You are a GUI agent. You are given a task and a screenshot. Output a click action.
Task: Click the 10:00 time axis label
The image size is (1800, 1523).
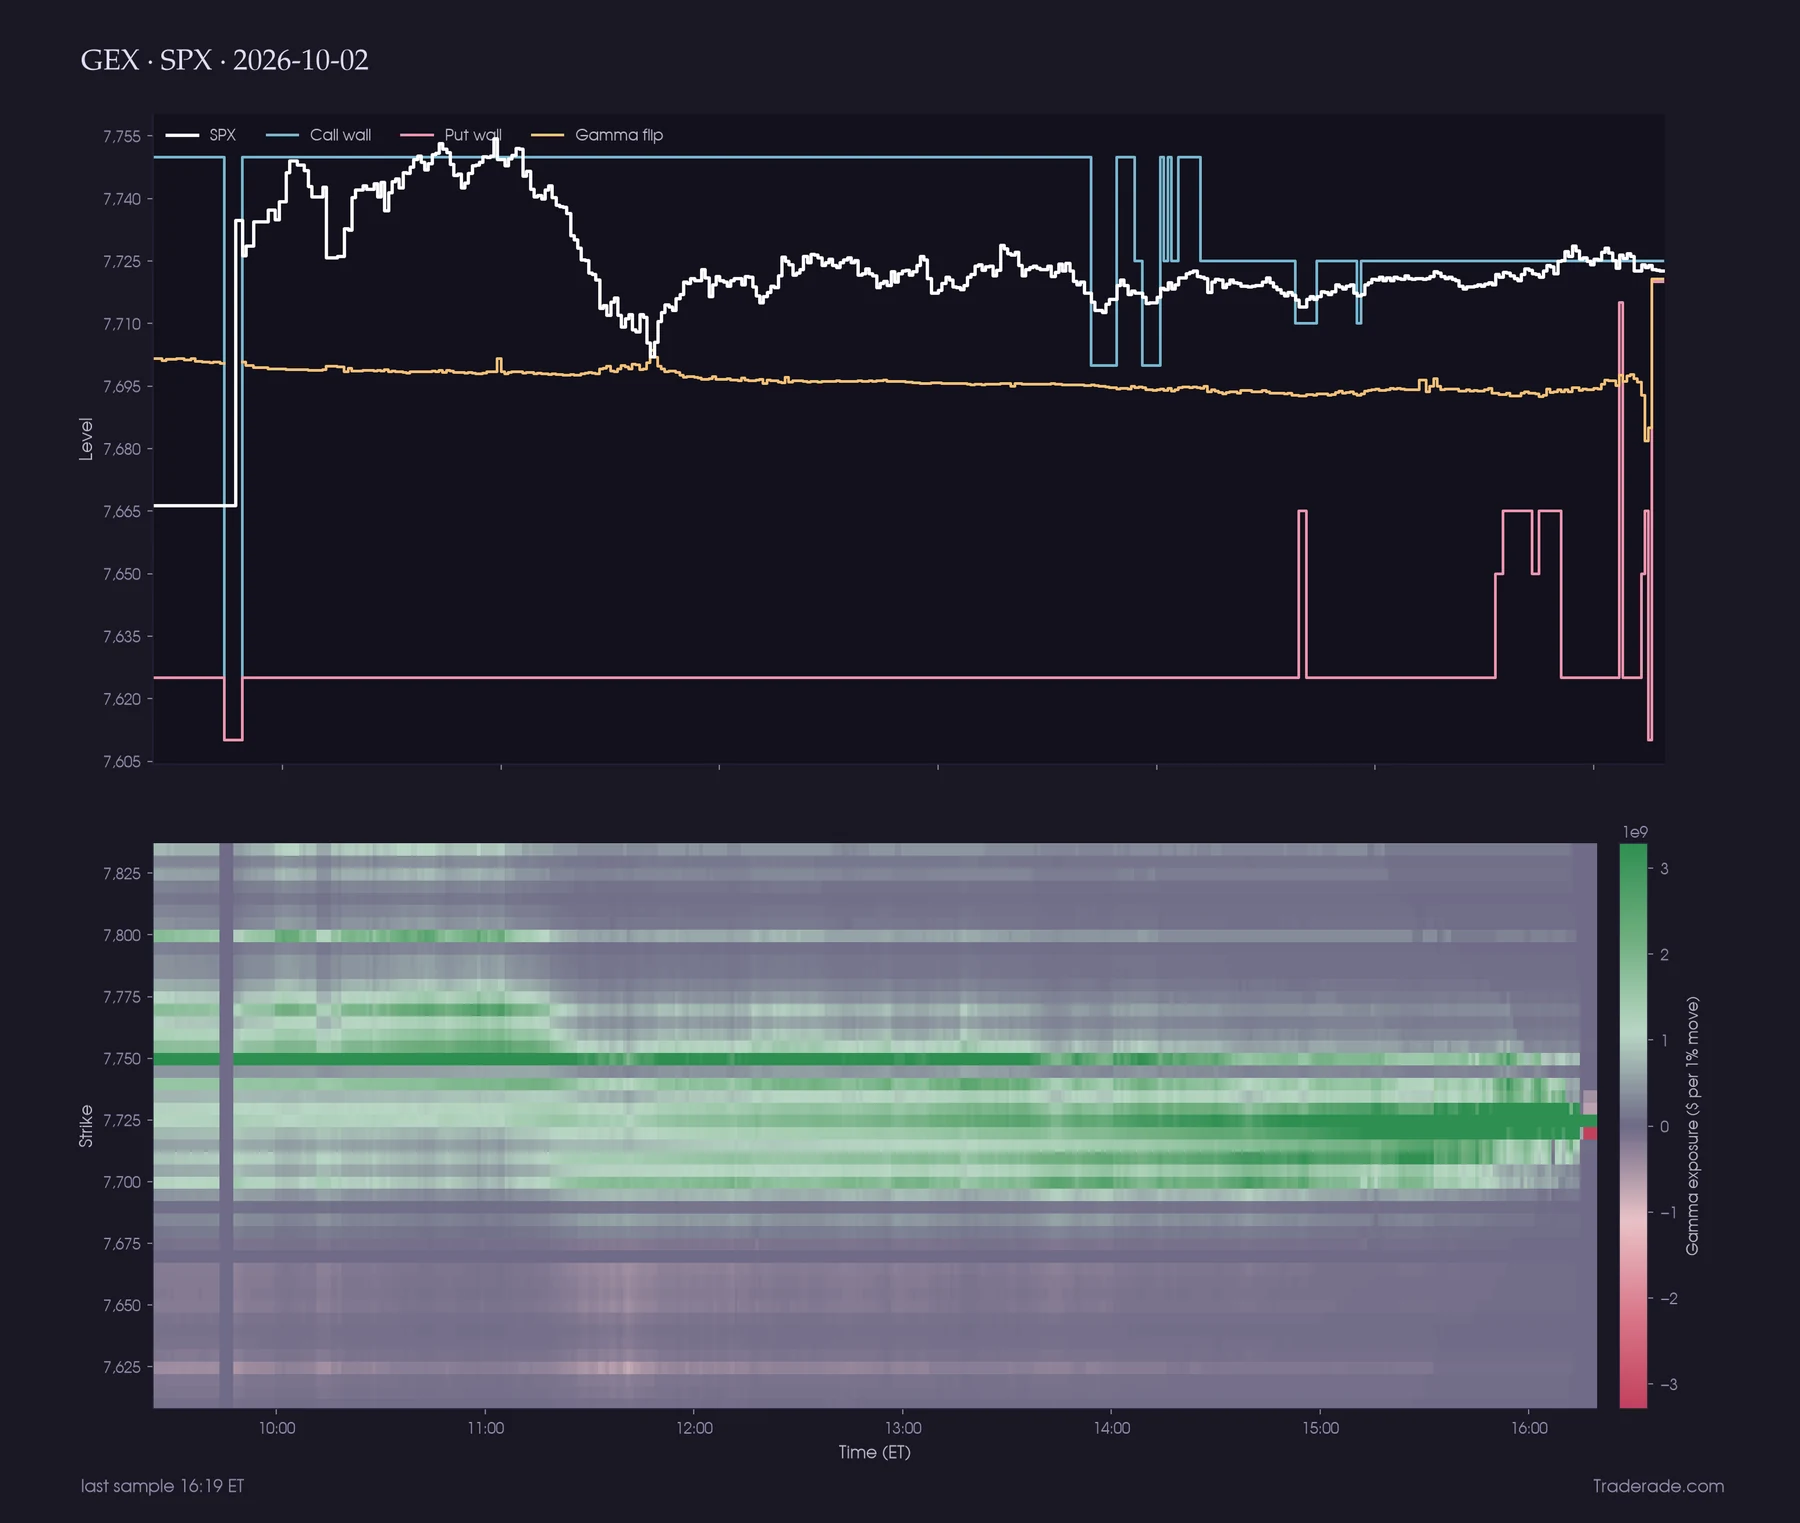277,1428
